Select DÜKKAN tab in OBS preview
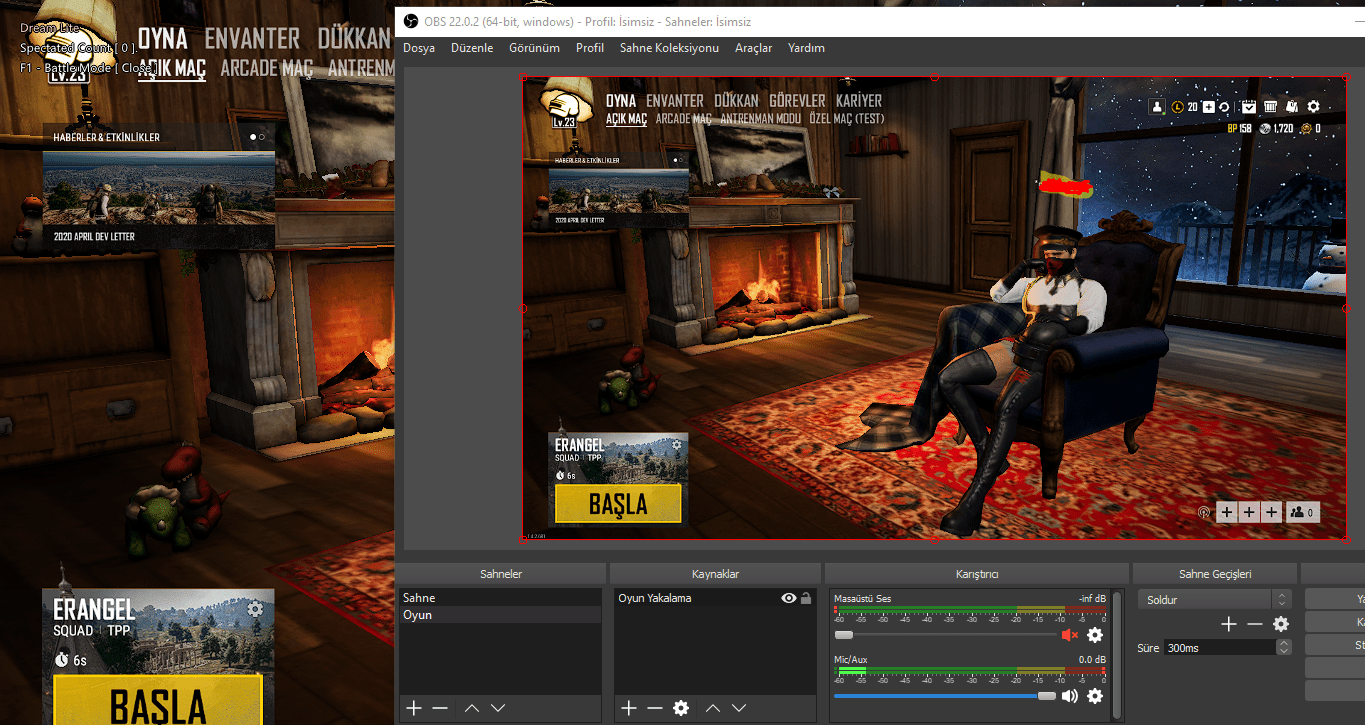Image resolution: width=1365 pixels, height=725 pixels. [x=736, y=101]
